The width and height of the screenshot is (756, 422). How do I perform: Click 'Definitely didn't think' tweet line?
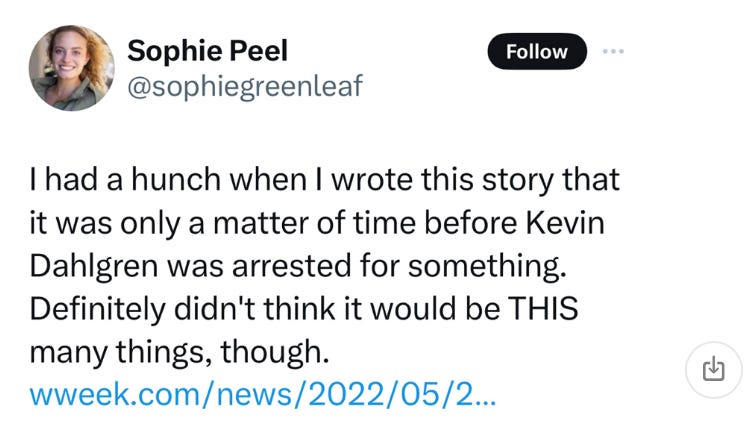point(304,309)
